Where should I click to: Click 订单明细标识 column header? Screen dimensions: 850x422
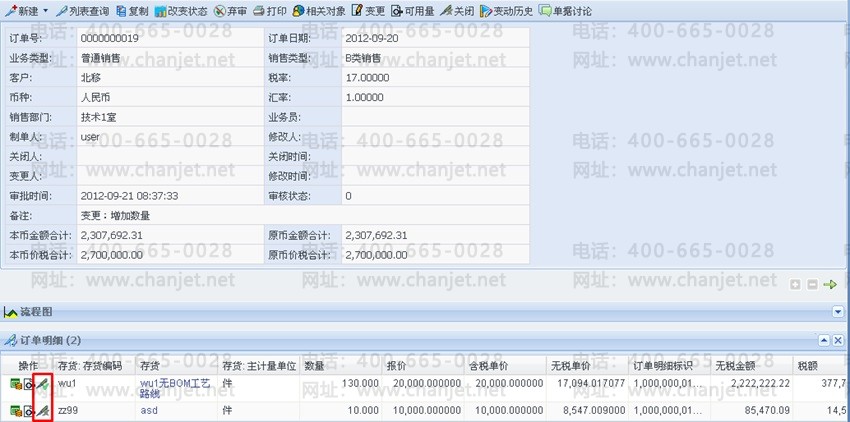[662, 366]
